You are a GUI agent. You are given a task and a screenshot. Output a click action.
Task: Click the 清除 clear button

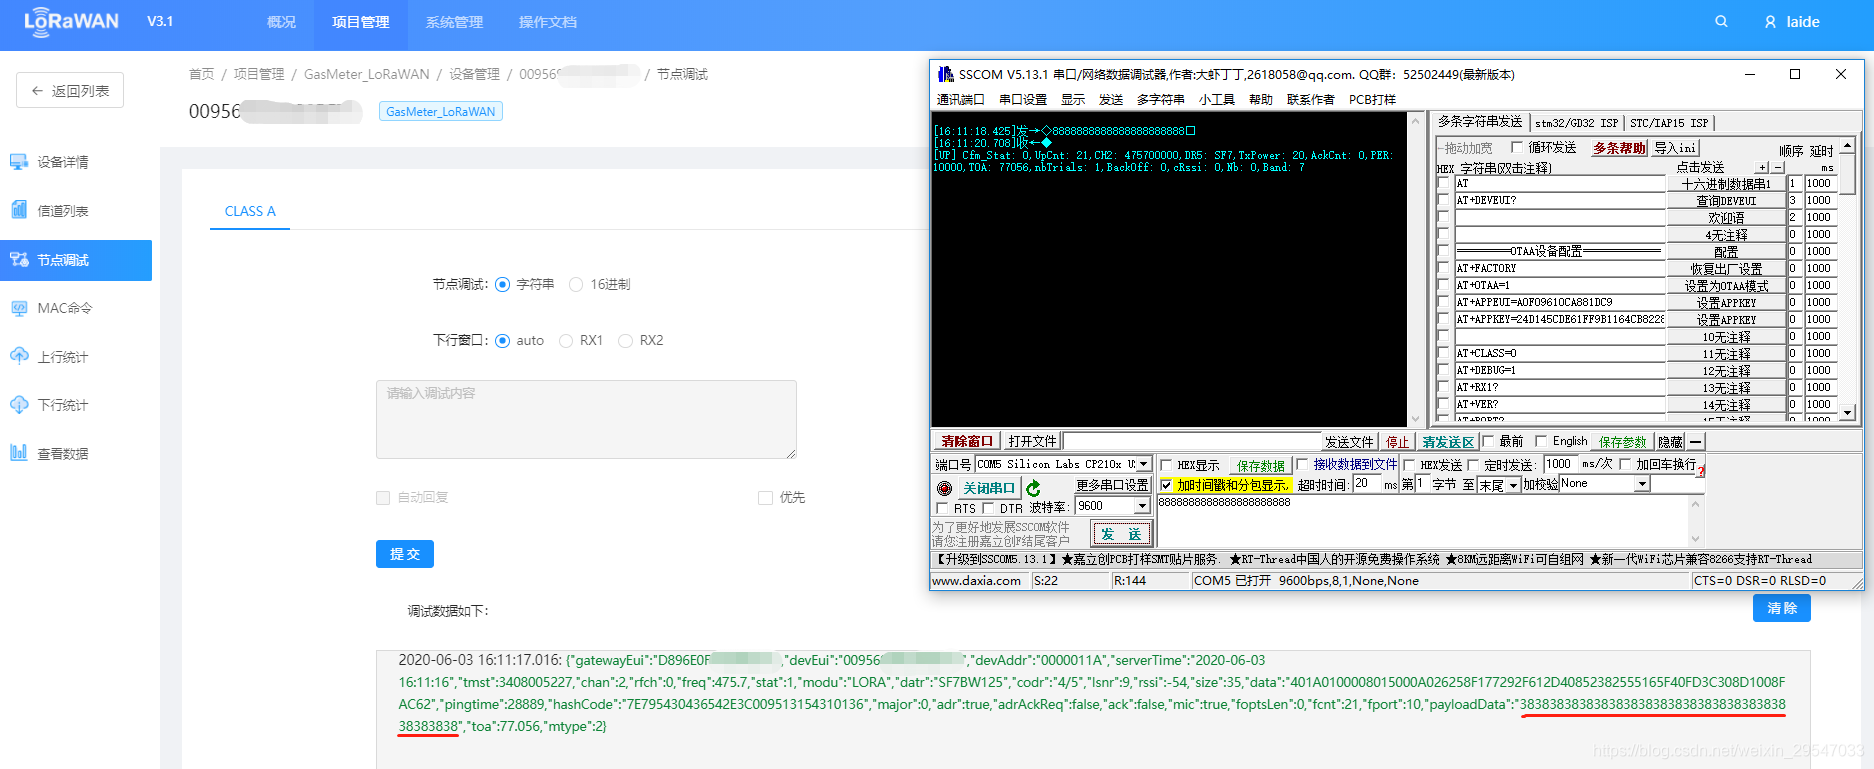click(1782, 608)
